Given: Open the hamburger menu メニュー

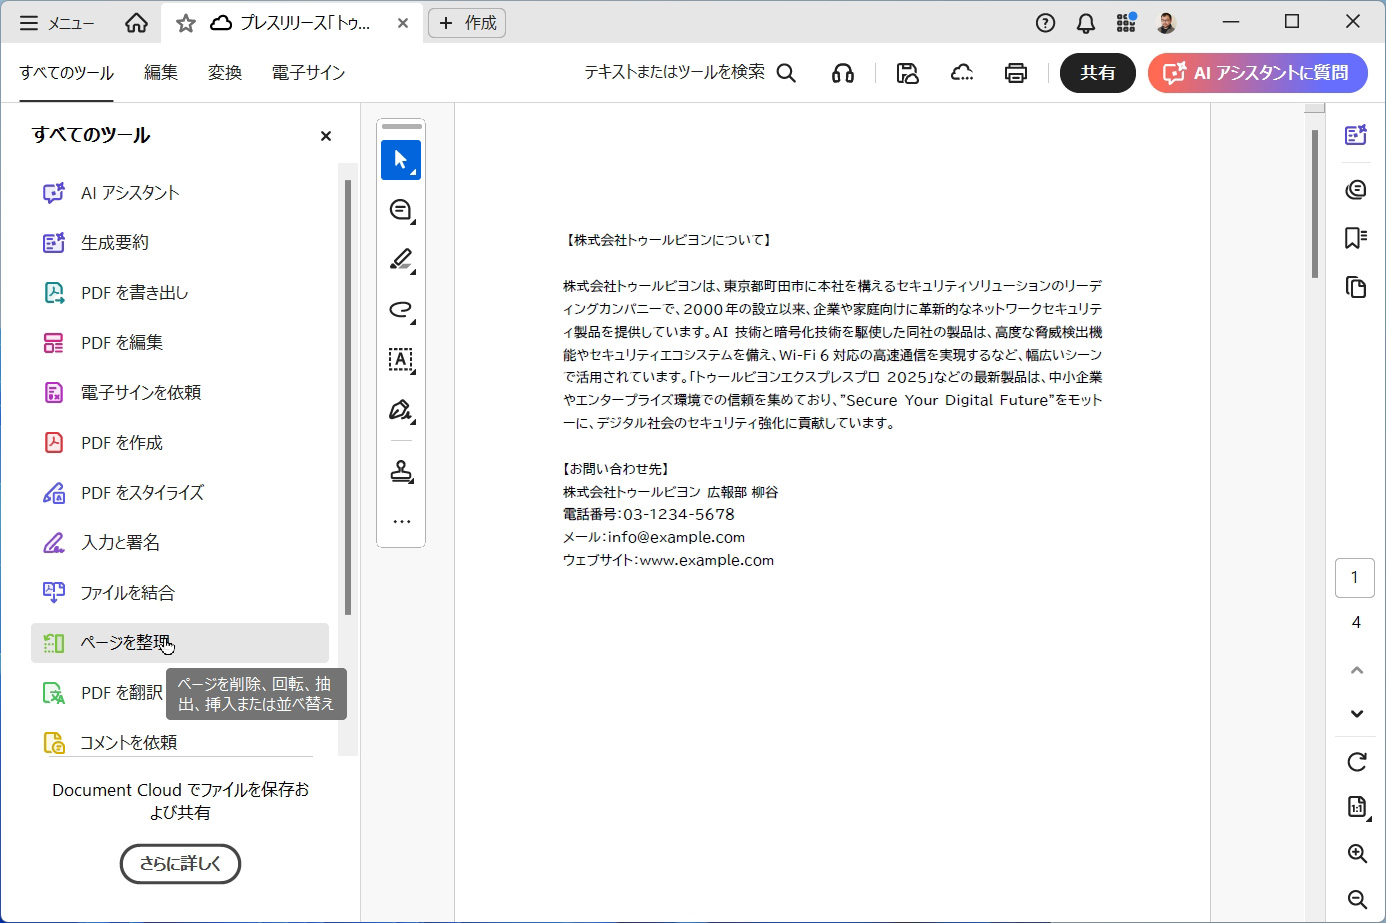Looking at the screenshot, I should click(x=57, y=23).
